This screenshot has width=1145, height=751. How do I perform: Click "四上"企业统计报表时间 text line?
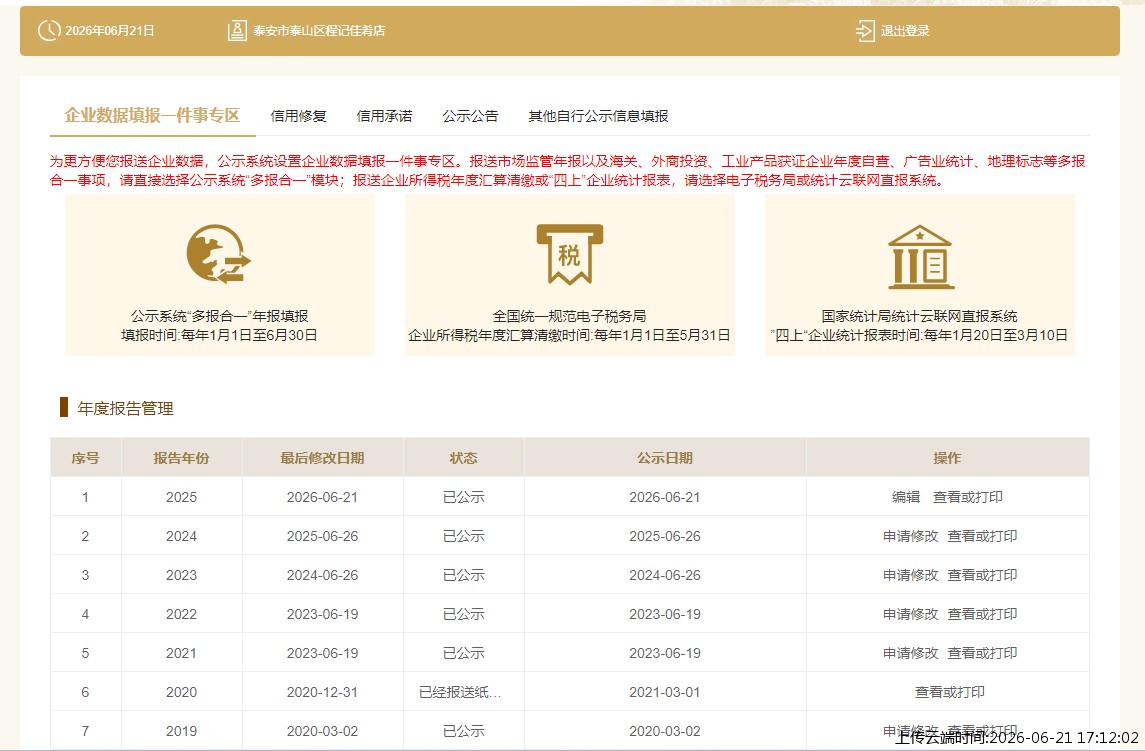tap(919, 335)
